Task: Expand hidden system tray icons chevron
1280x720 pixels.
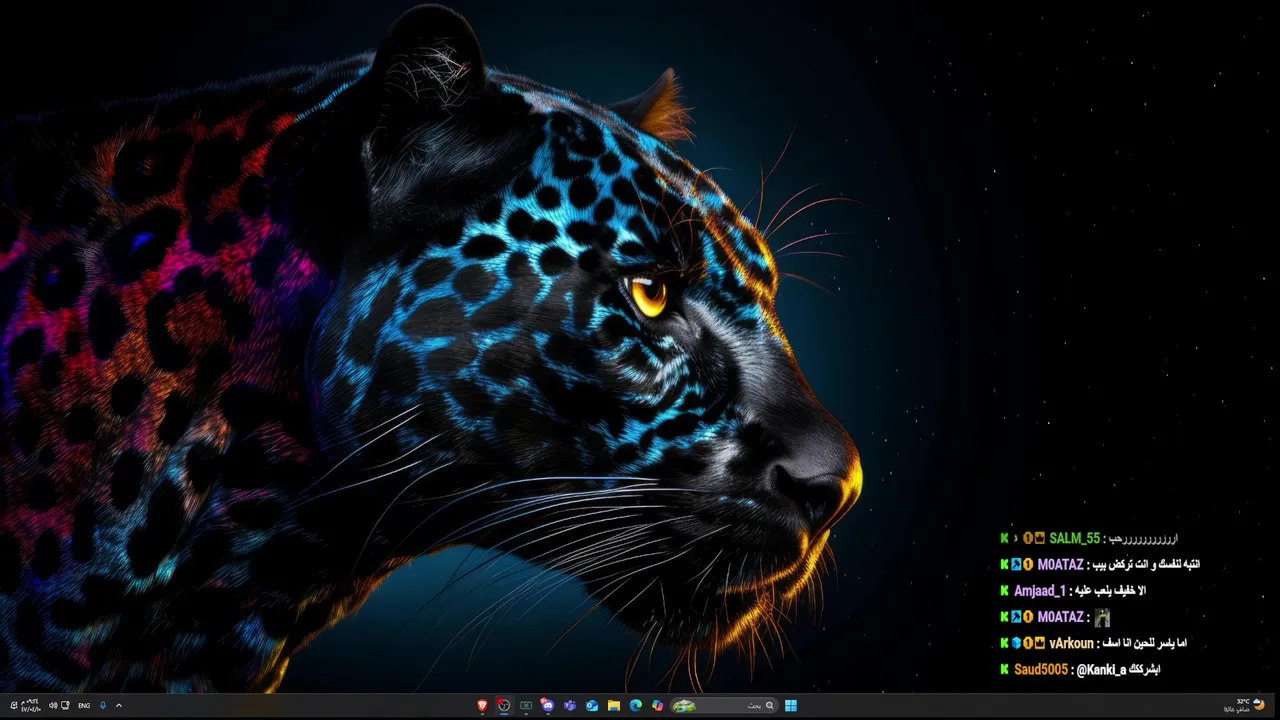Action: pyautogui.click(x=119, y=705)
